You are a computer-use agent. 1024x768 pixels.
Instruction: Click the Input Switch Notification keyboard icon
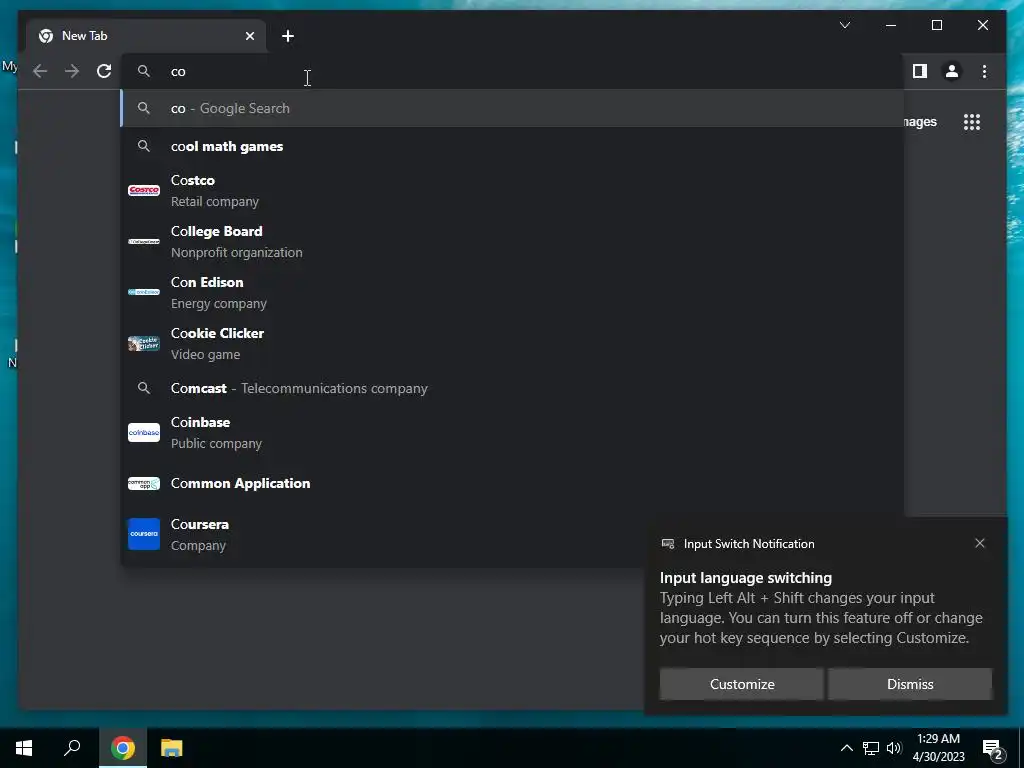click(x=667, y=544)
